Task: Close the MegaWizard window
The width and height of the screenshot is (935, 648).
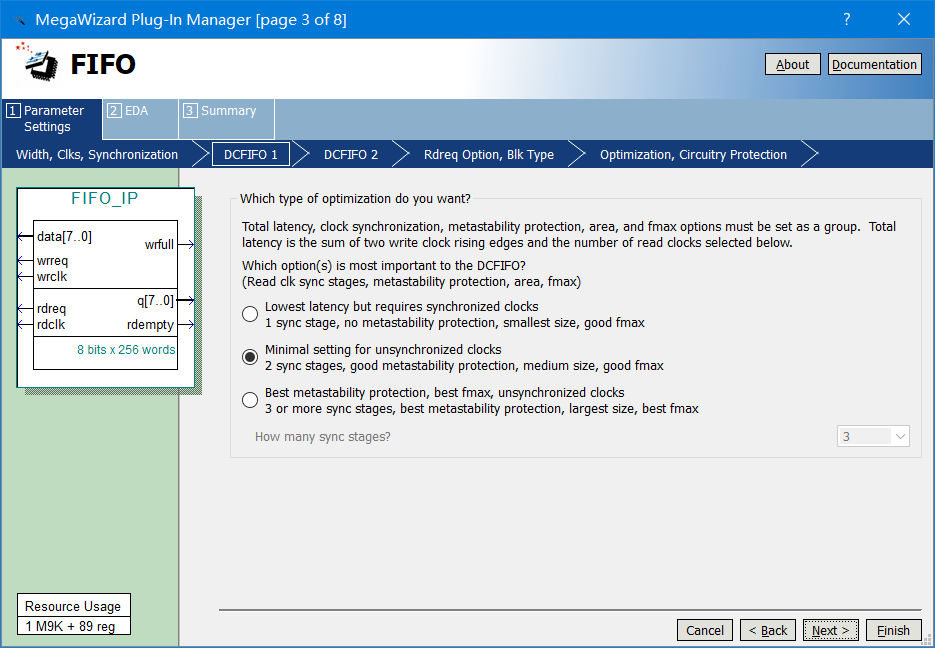Action: coord(903,19)
